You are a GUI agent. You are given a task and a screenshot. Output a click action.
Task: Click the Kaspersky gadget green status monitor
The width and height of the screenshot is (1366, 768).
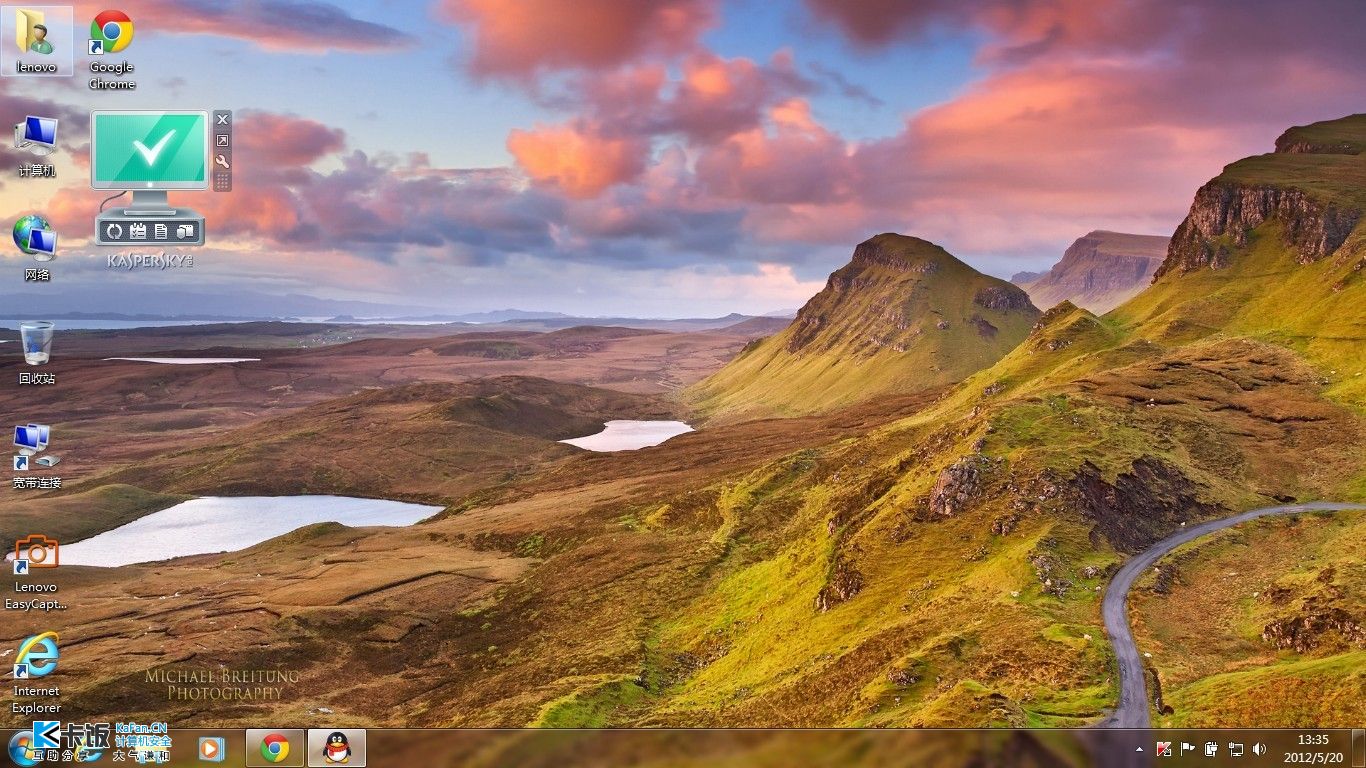[150, 149]
